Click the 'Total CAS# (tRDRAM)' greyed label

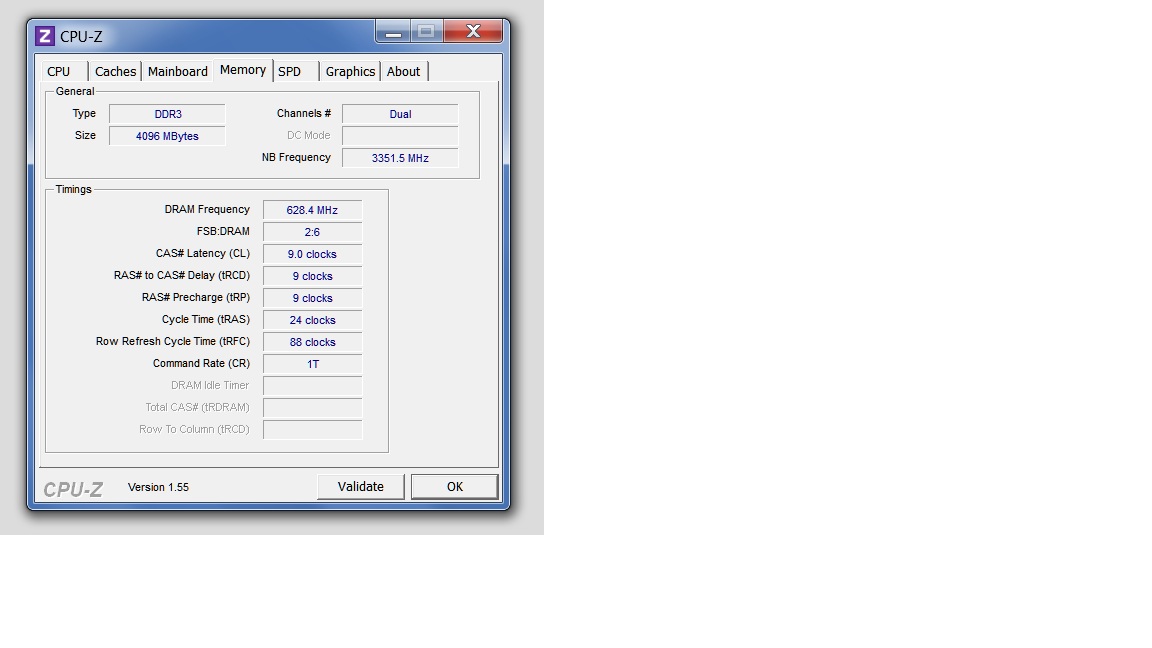coord(197,407)
